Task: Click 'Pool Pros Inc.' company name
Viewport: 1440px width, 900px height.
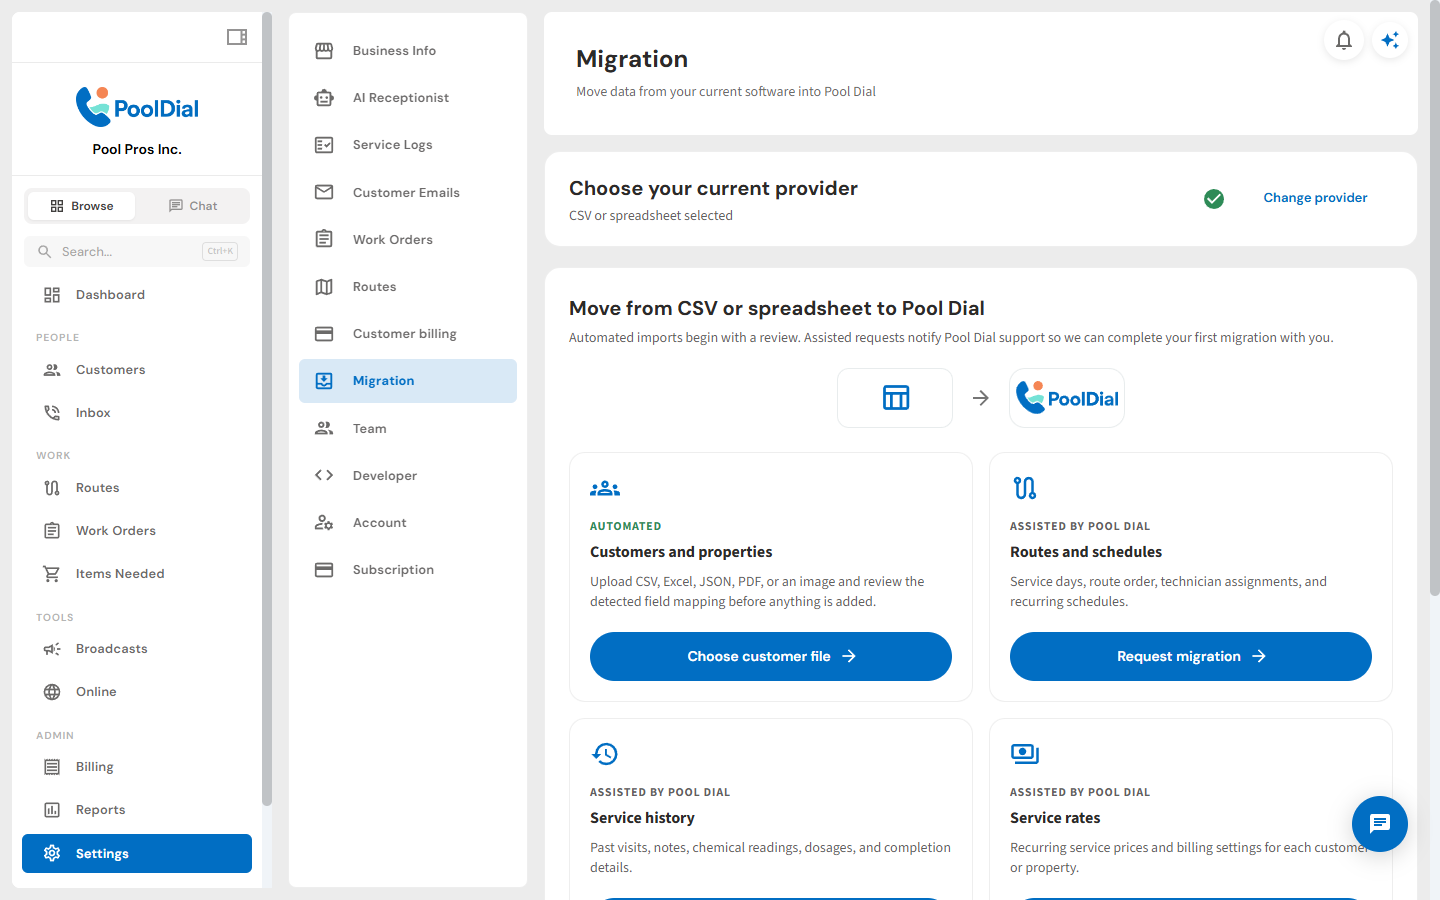Action: coord(137,149)
